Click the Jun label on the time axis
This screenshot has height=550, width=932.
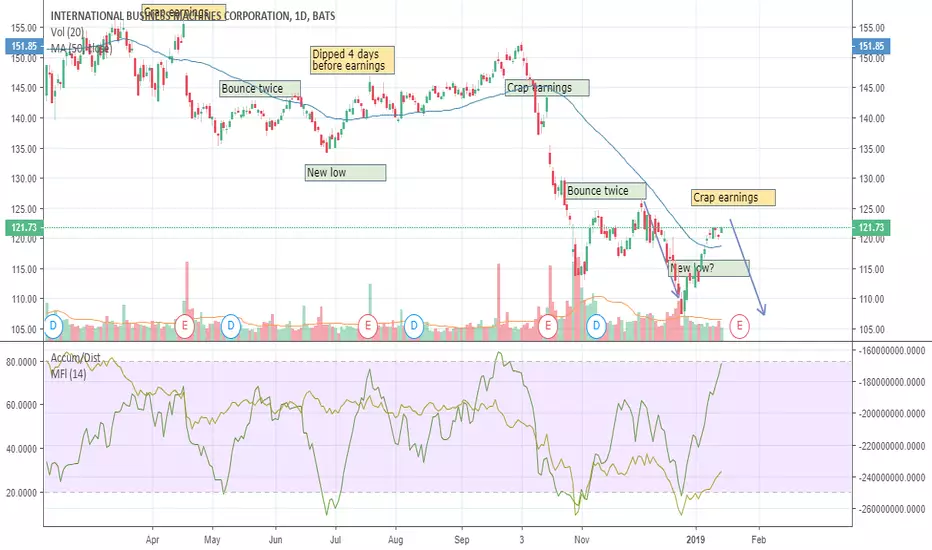point(275,540)
